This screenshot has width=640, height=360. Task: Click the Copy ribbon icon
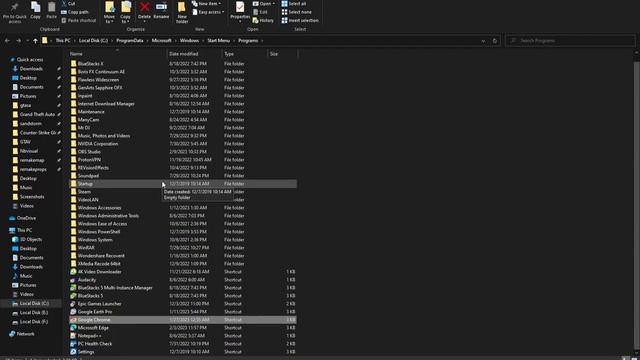coord(36,11)
